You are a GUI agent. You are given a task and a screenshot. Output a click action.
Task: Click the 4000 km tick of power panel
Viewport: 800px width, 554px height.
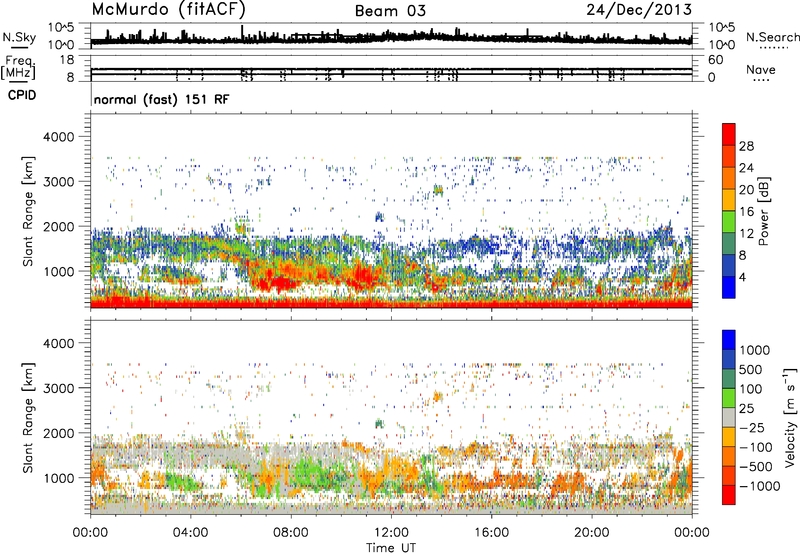(58, 137)
